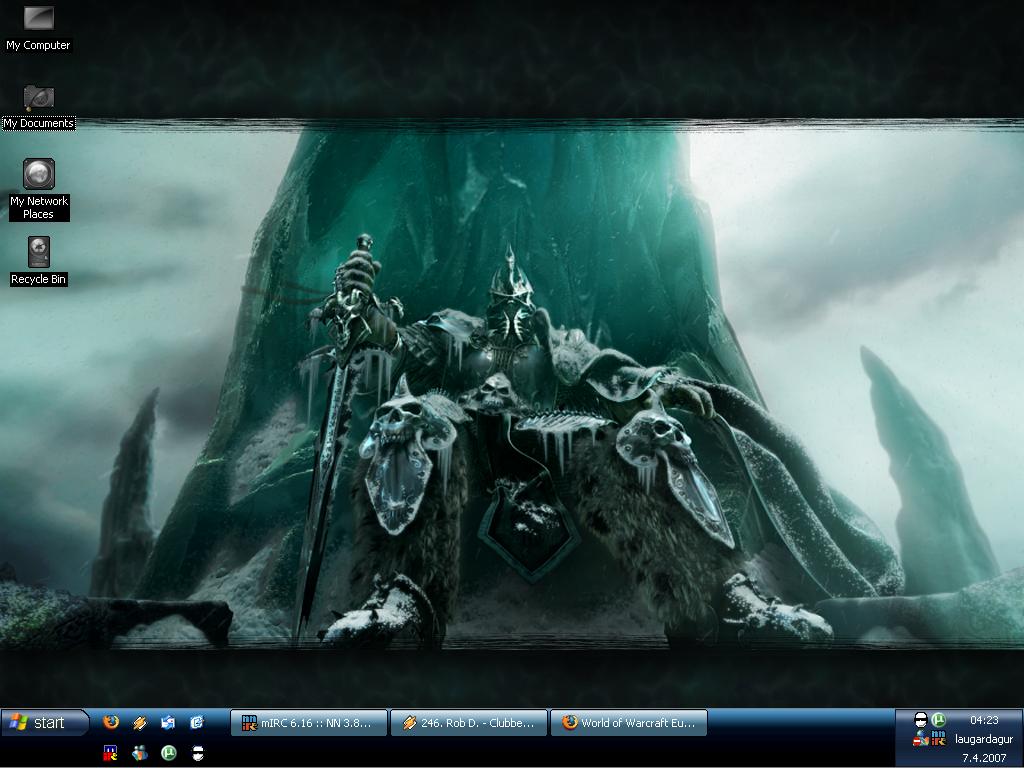Click the date 7.4.2007 in tray
Screen dimensions: 1024x768
(984, 758)
